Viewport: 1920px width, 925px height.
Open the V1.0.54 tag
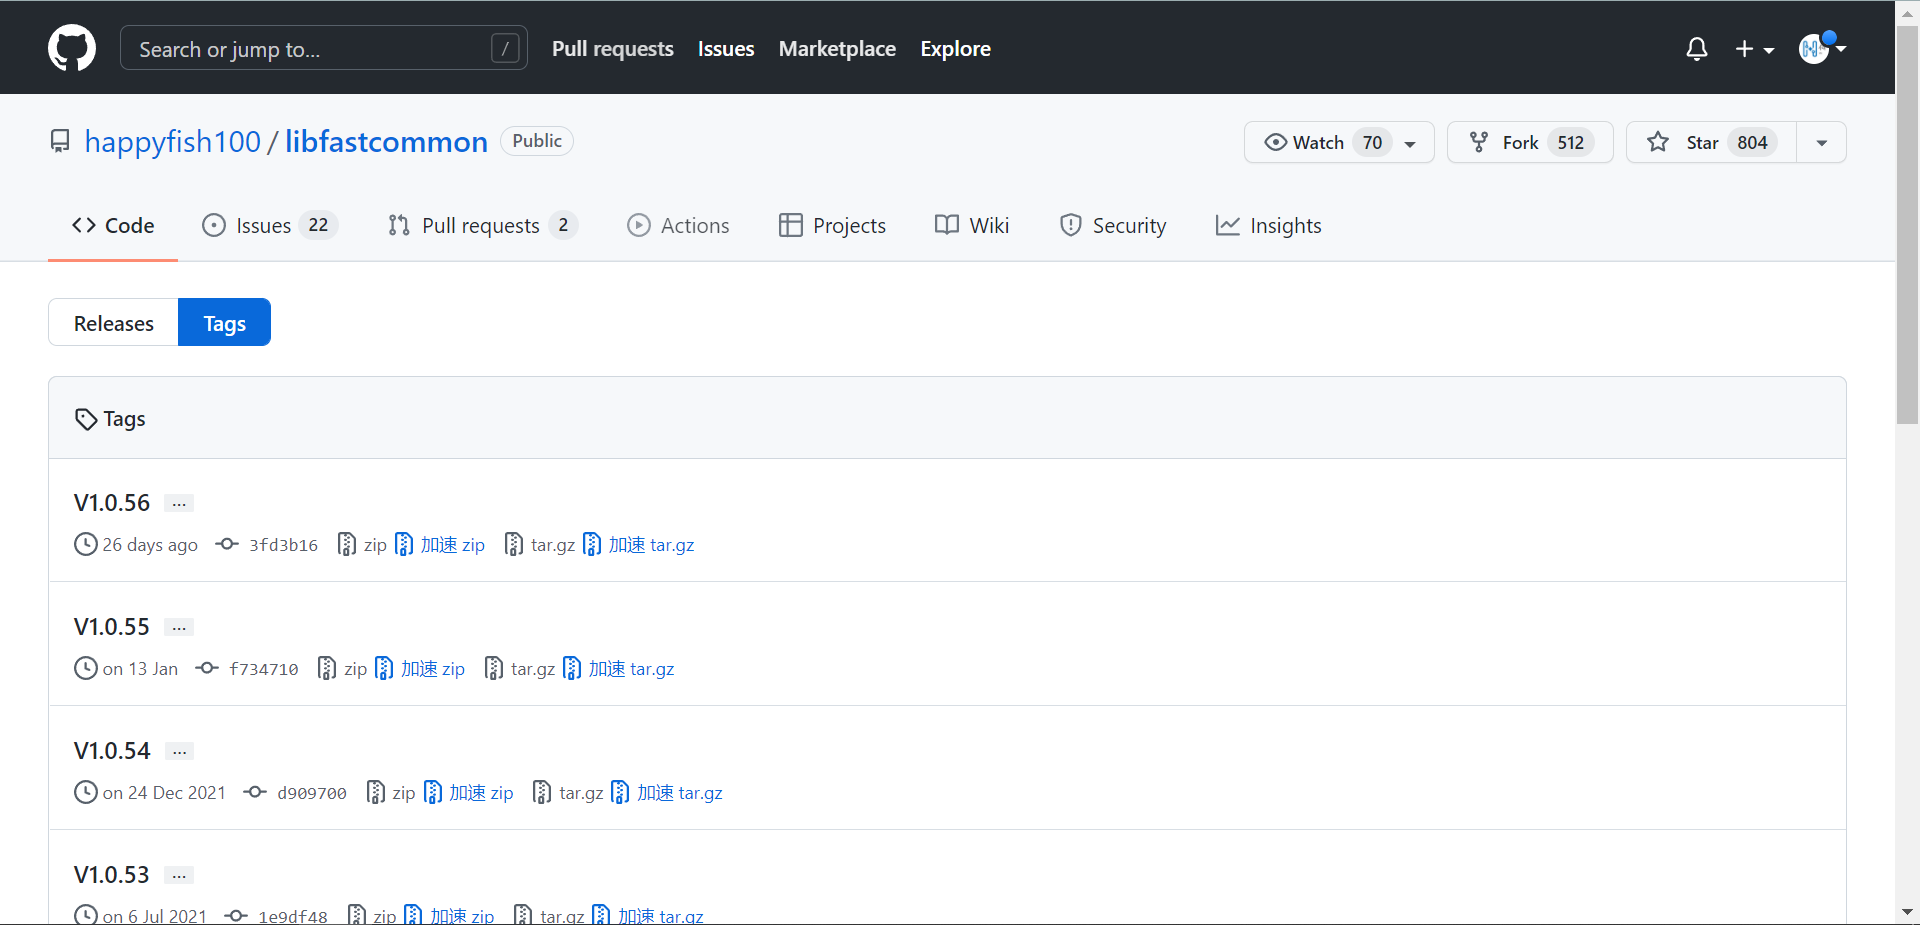click(x=112, y=750)
